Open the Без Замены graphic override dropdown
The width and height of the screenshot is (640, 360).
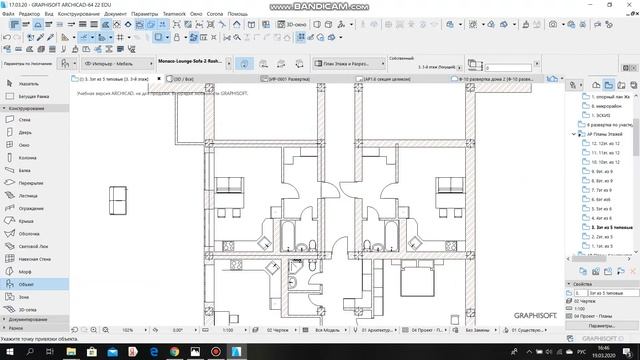tap(496, 330)
